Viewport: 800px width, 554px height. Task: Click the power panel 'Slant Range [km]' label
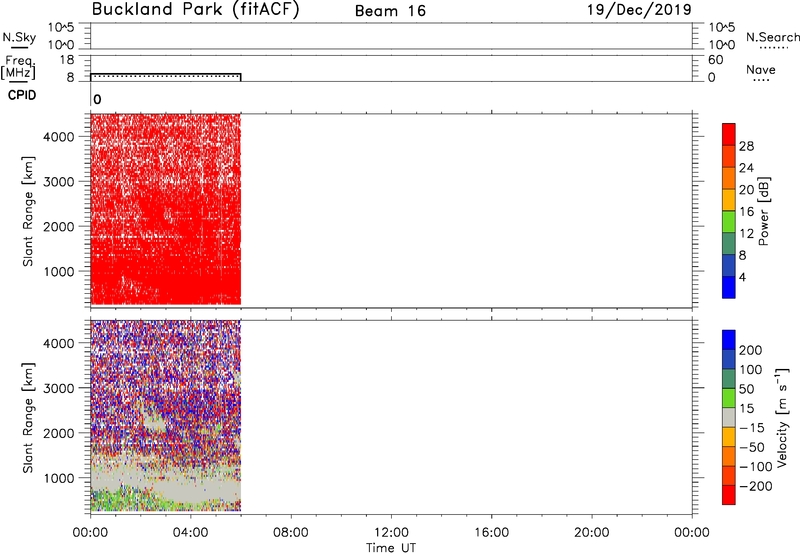click(x=28, y=211)
